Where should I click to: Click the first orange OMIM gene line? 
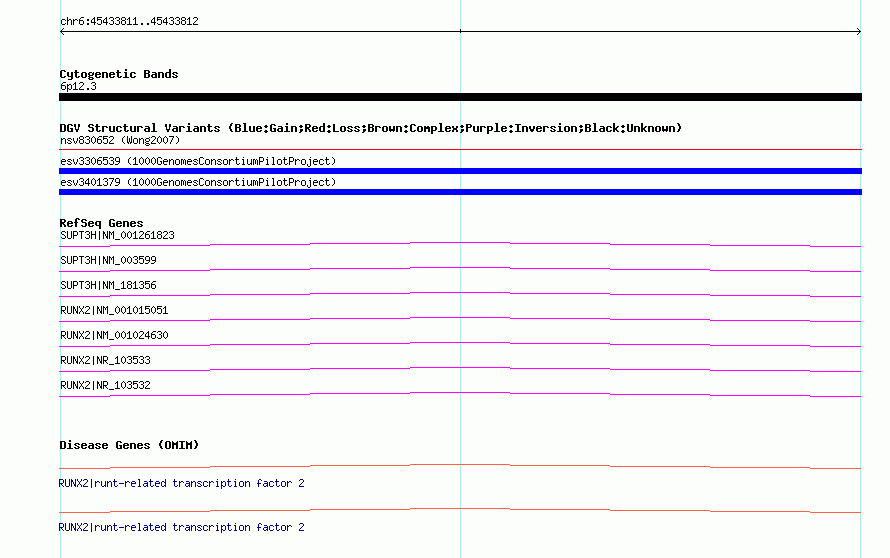[460, 466]
